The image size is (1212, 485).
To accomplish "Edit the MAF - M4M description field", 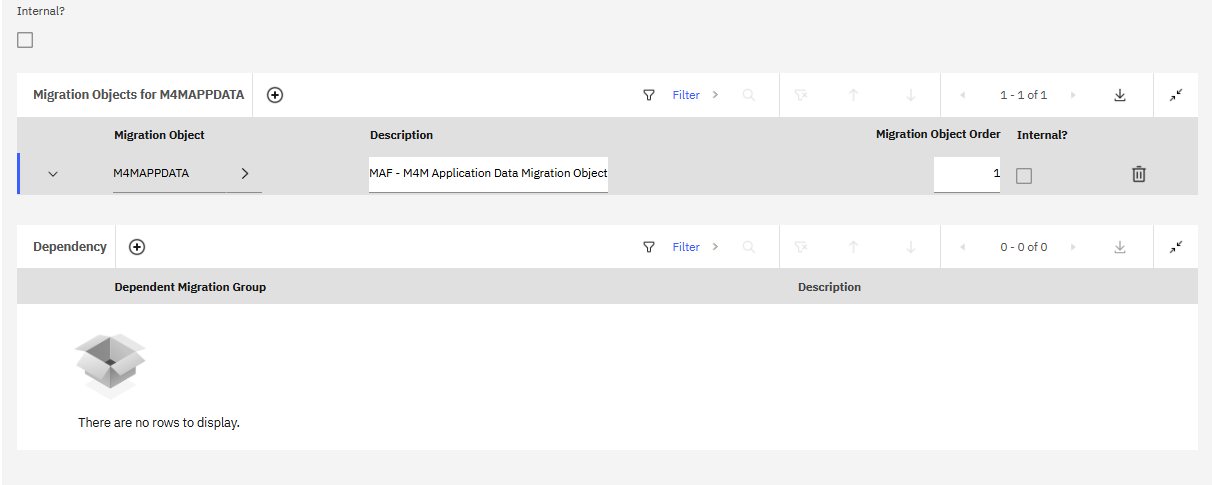I will pyautogui.click(x=488, y=173).
